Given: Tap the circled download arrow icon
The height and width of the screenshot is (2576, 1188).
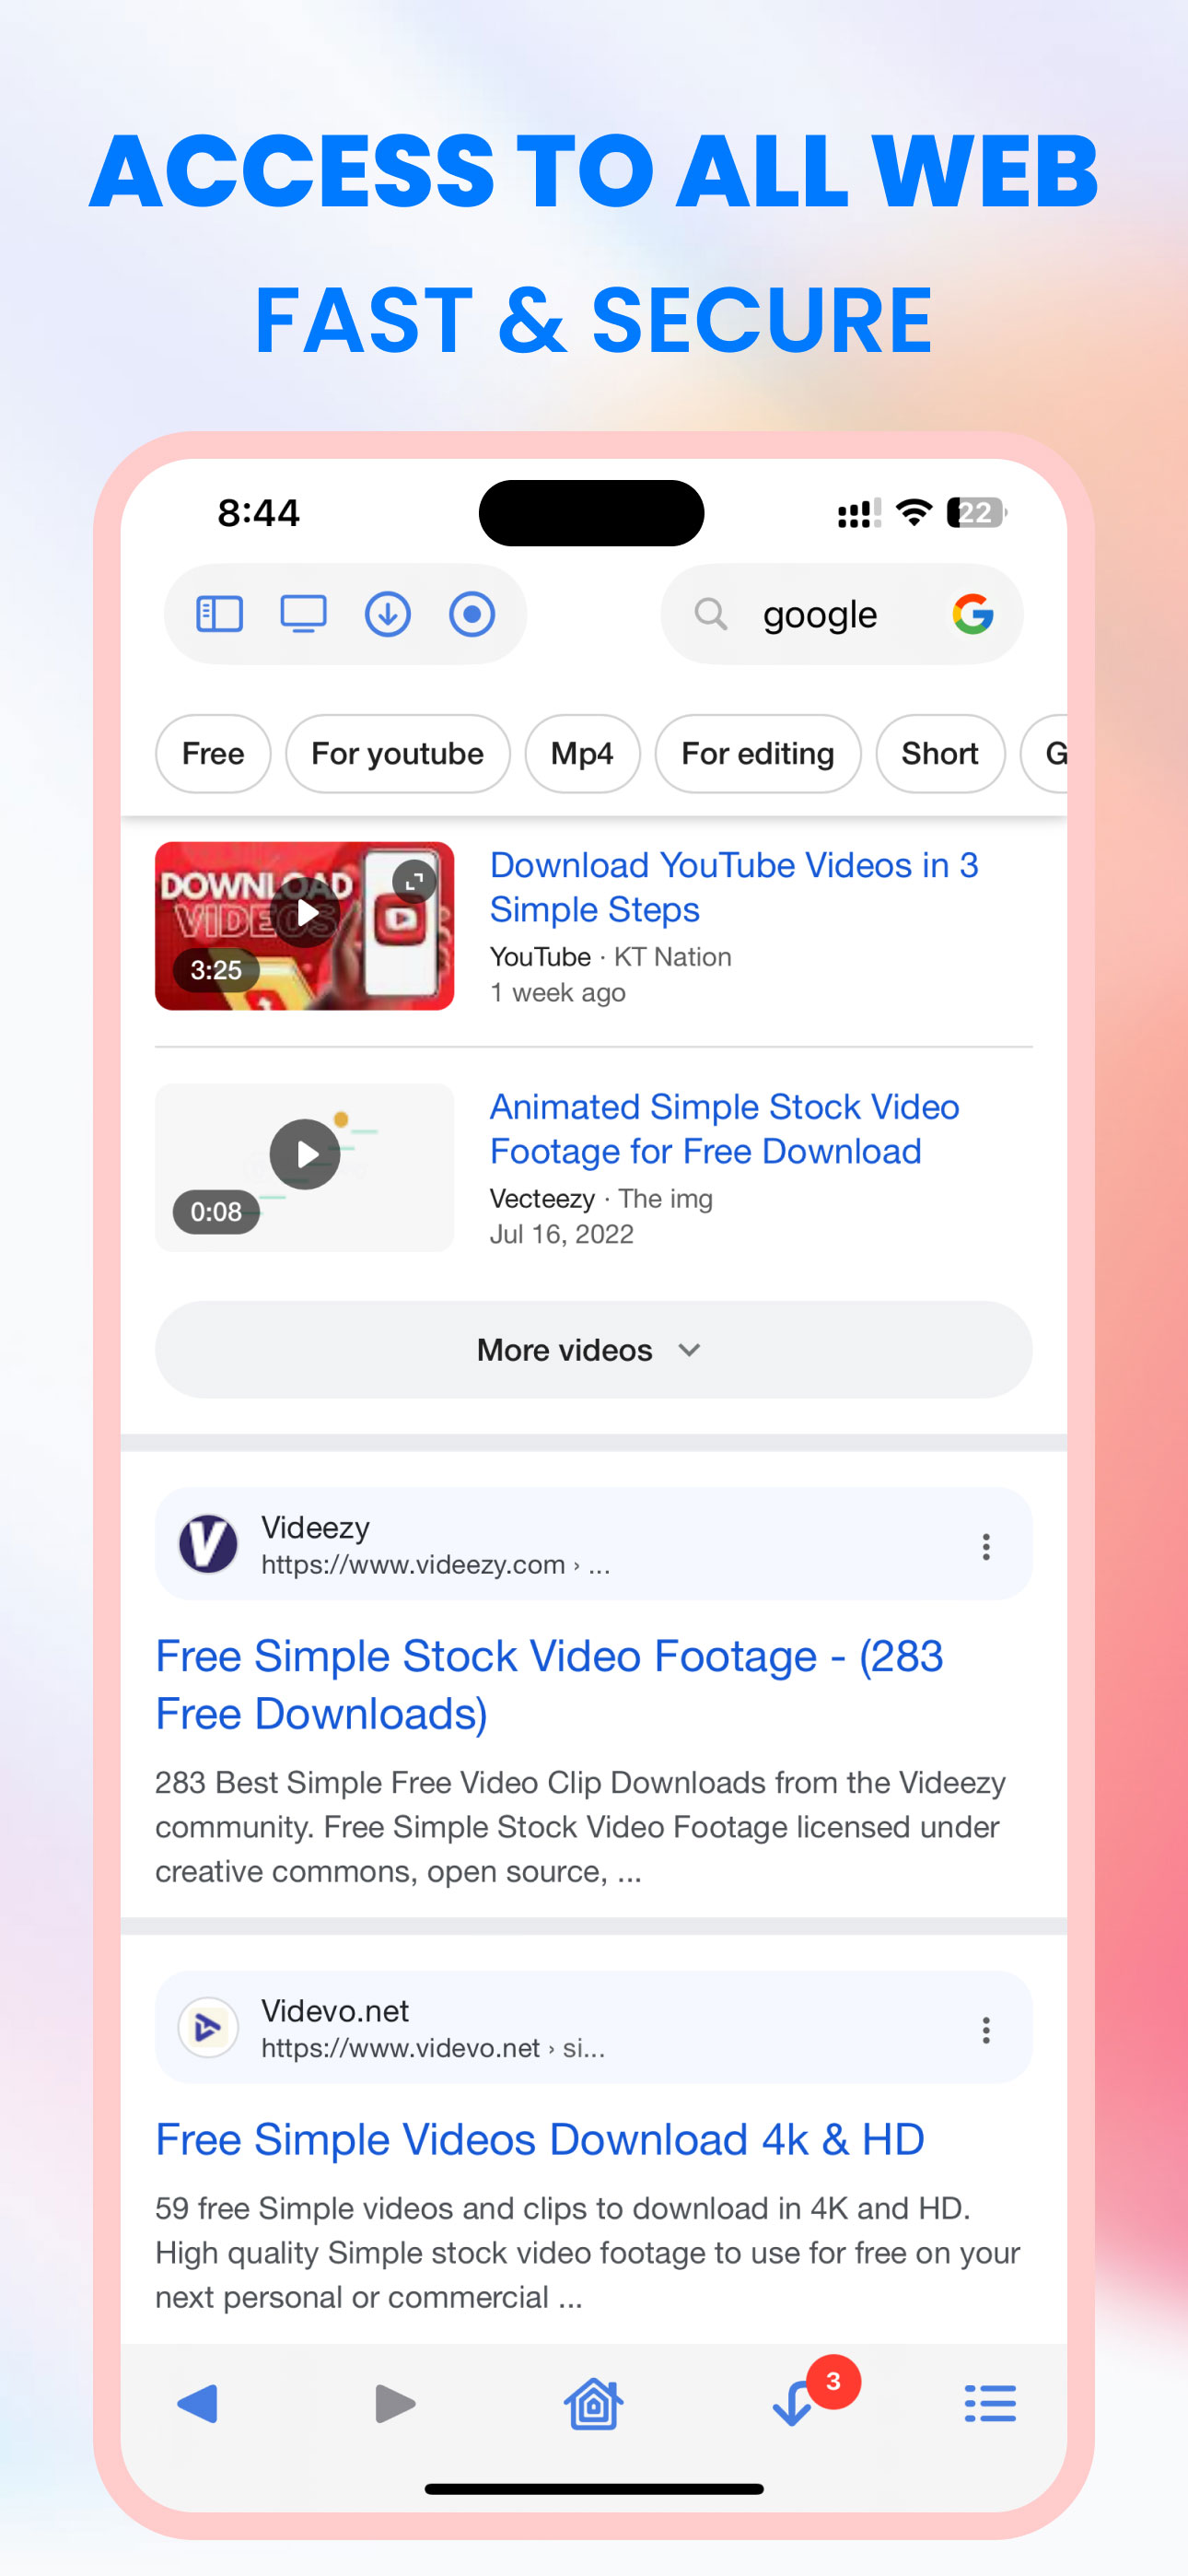Looking at the screenshot, I should (387, 614).
